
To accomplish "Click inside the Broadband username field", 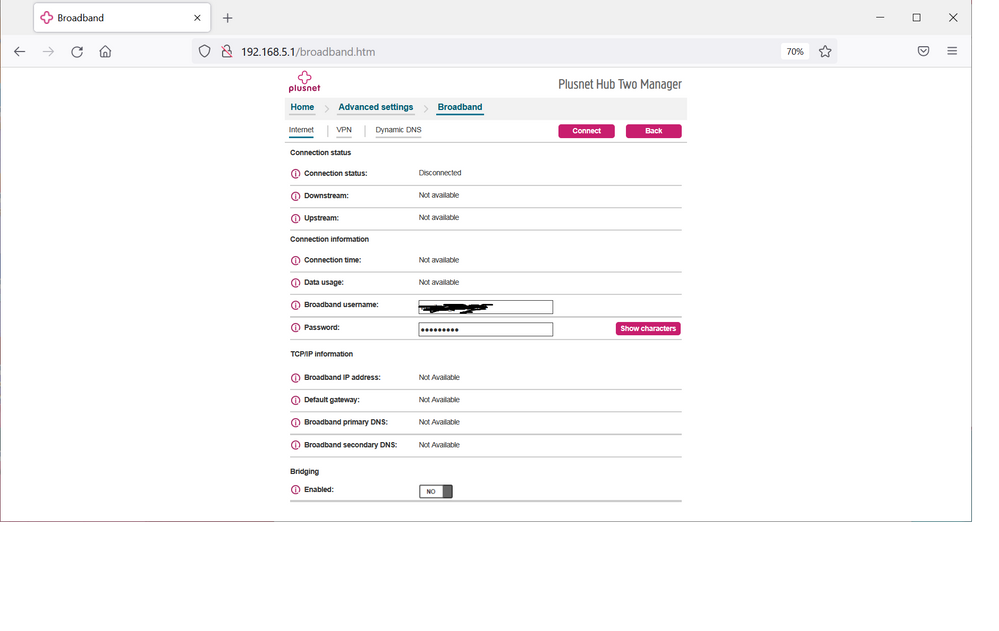I will point(485,306).
